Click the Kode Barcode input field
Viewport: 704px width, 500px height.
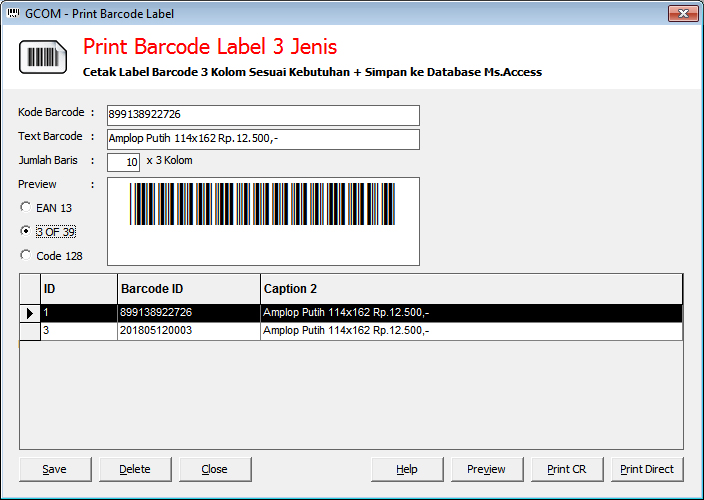(x=262, y=115)
